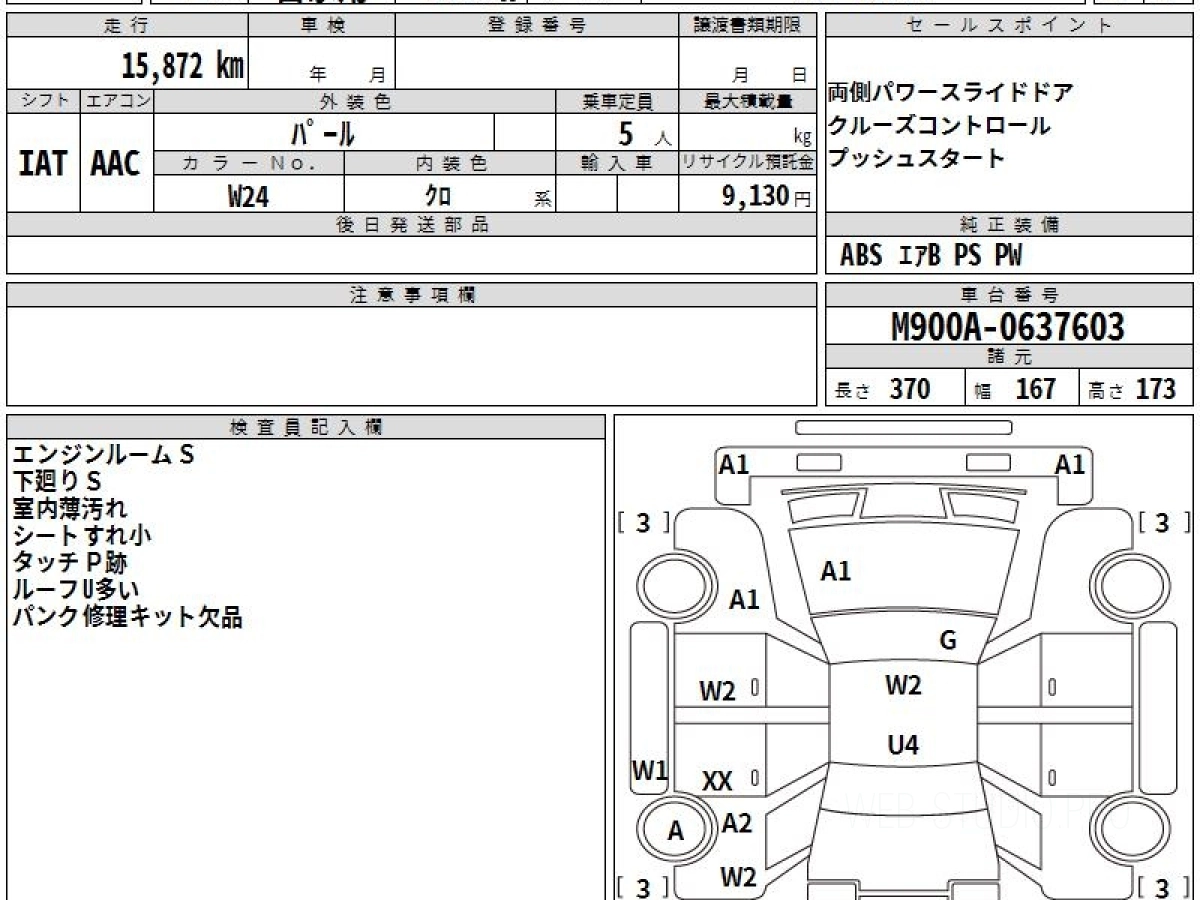Select inspector note ルーフU多い
This screenshot has width=1200, height=900.
tap(76, 590)
